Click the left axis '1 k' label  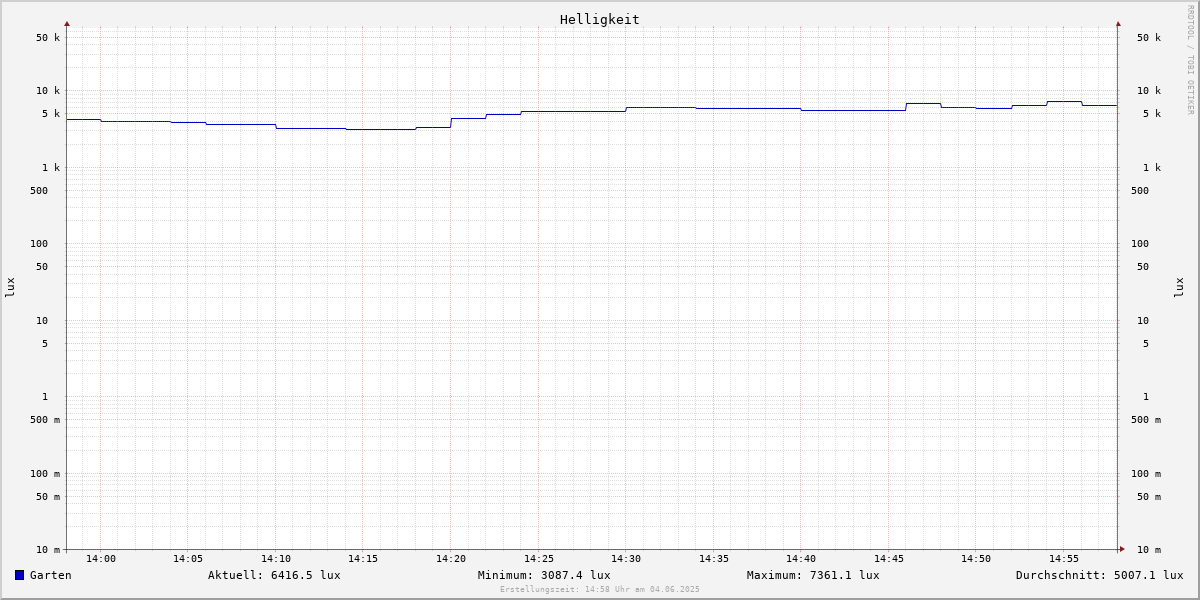click(x=51, y=168)
